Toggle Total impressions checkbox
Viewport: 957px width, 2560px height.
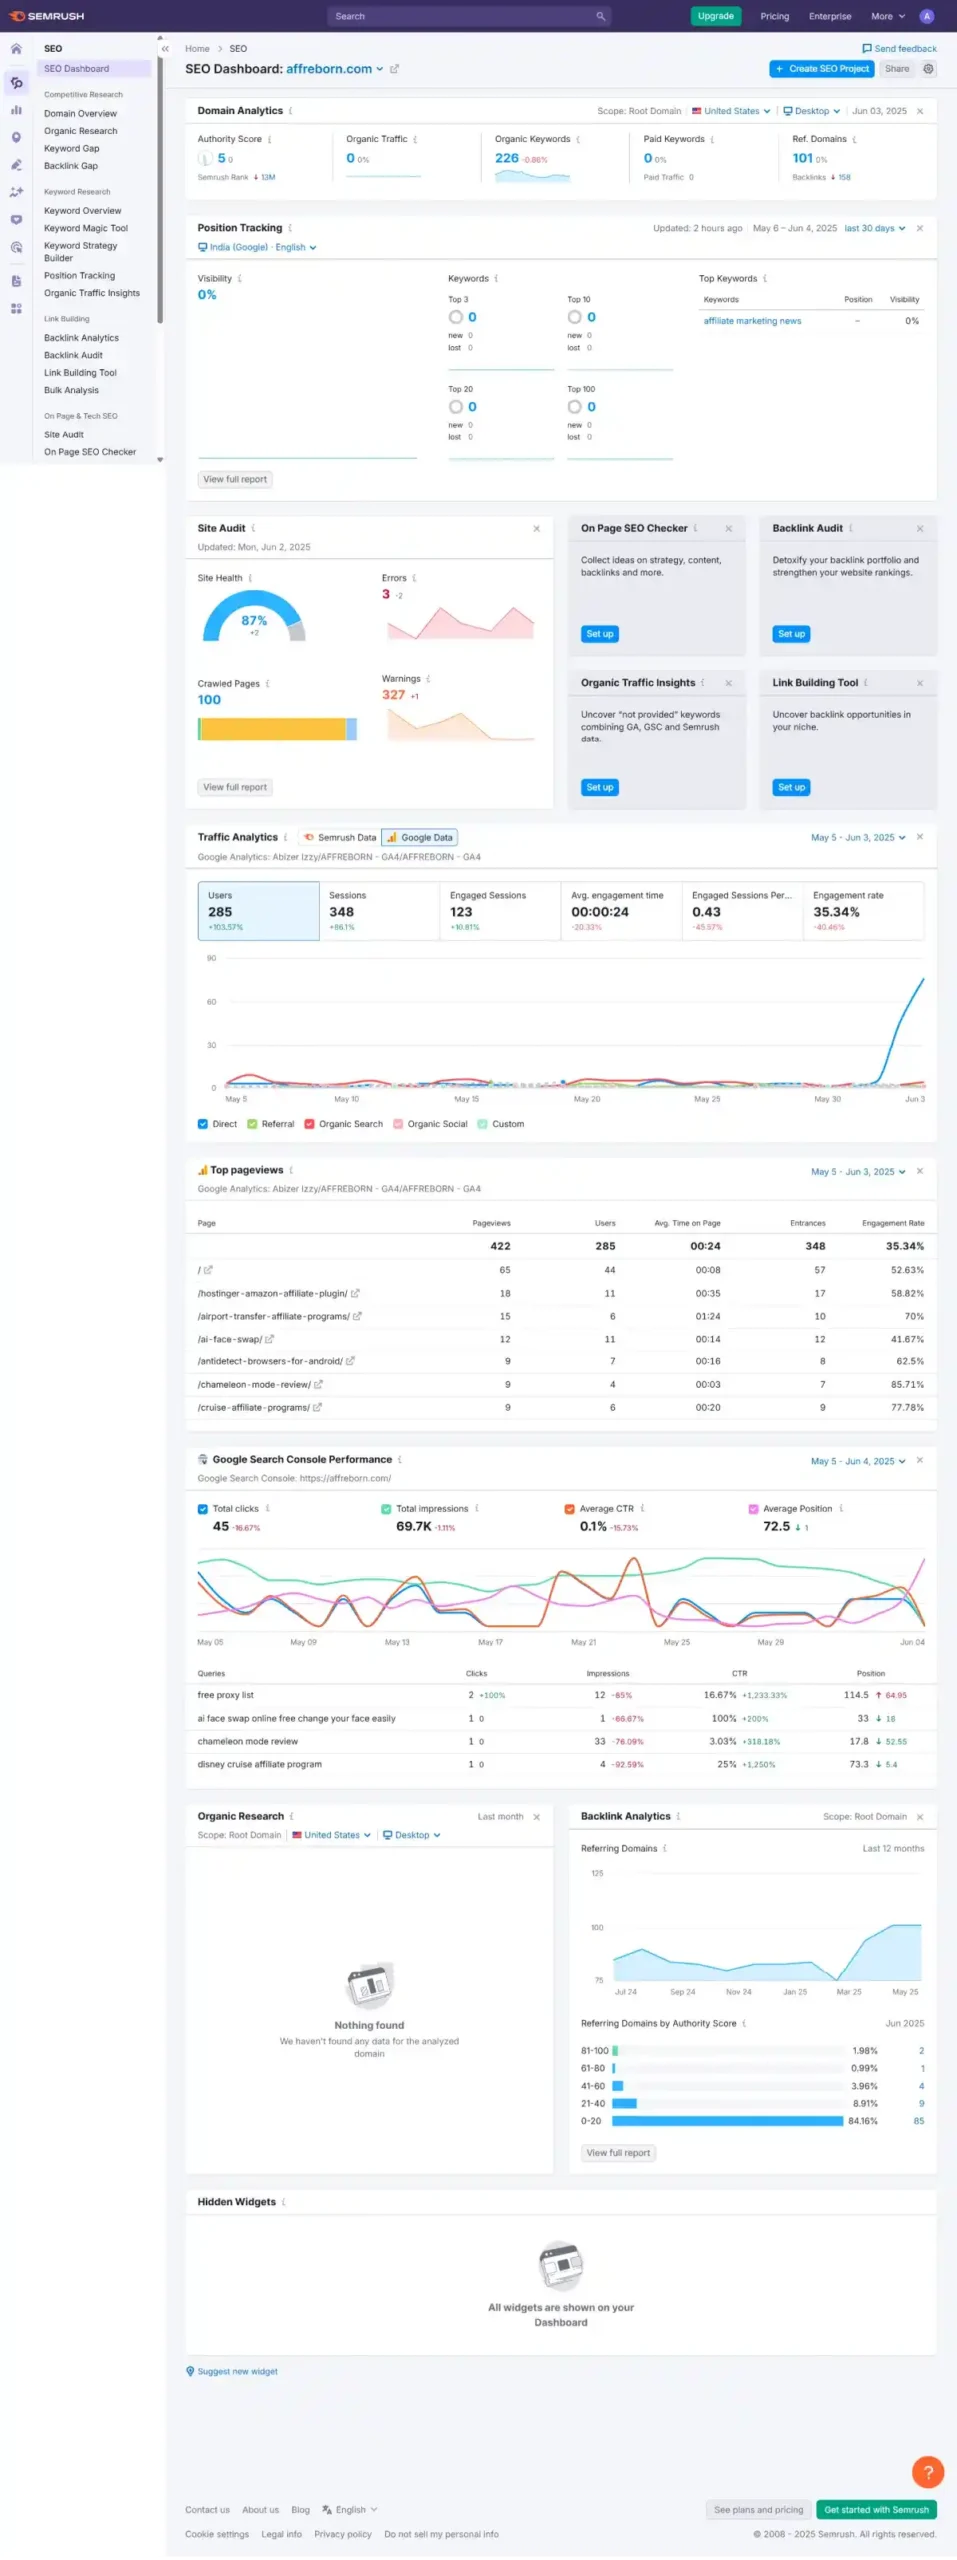[386, 1509]
